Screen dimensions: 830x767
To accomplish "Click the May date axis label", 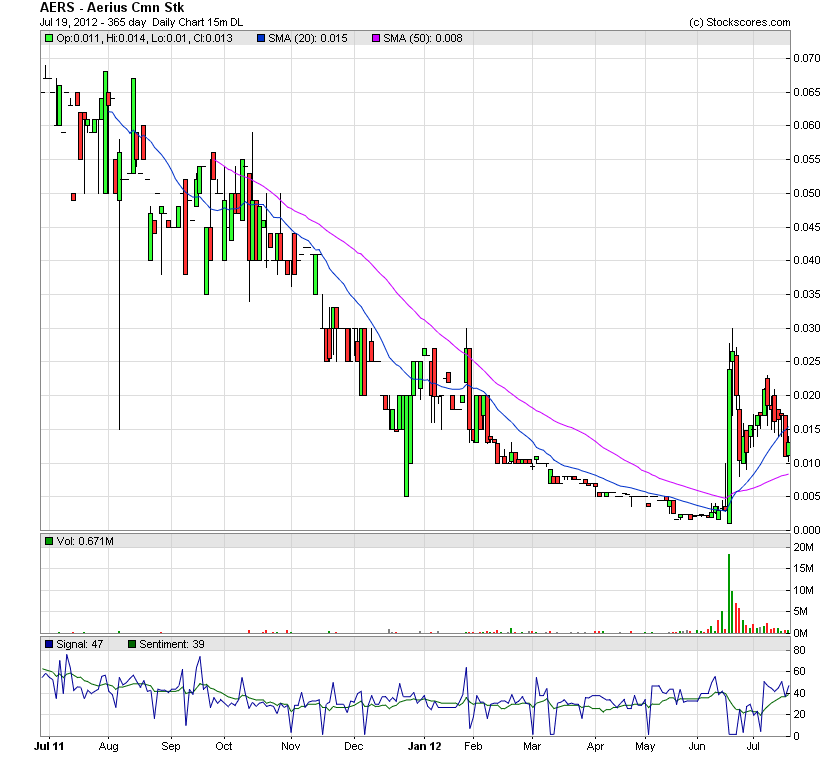I will pyautogui.click(x=645, y=746).
